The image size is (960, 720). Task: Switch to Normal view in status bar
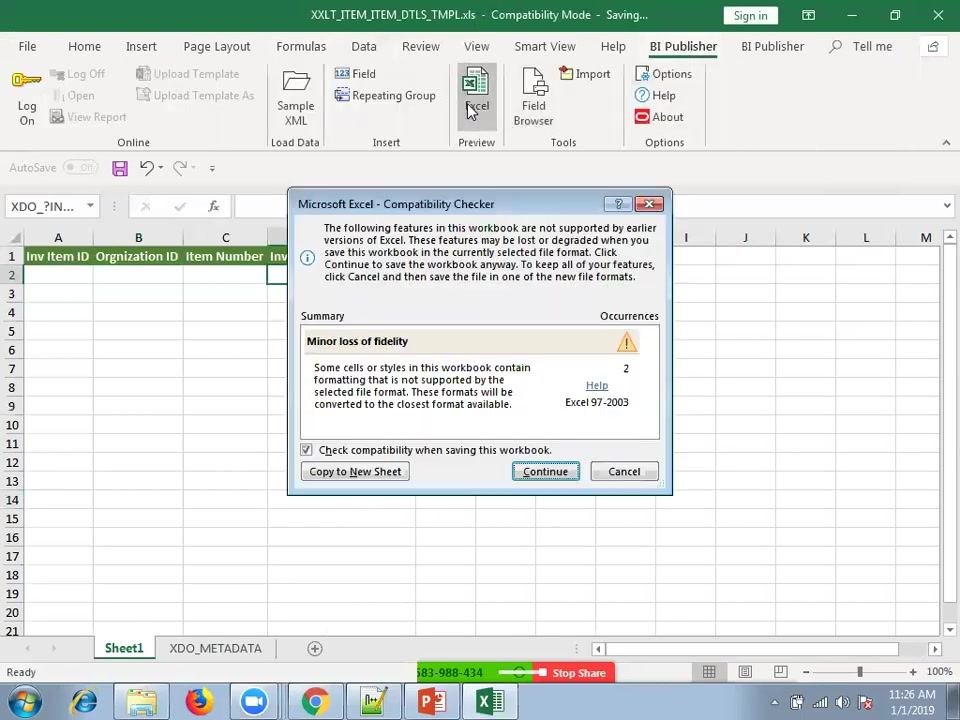click(x=709, y=672)
